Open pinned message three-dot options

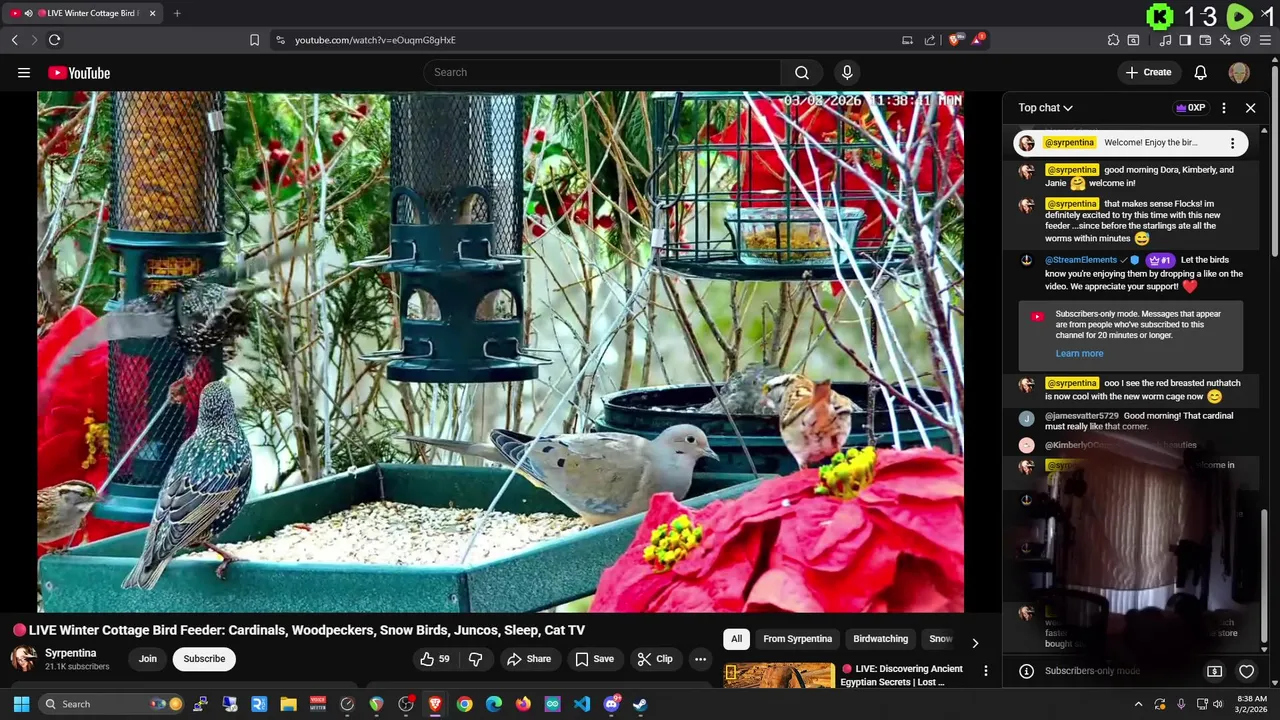[1232, 143]
